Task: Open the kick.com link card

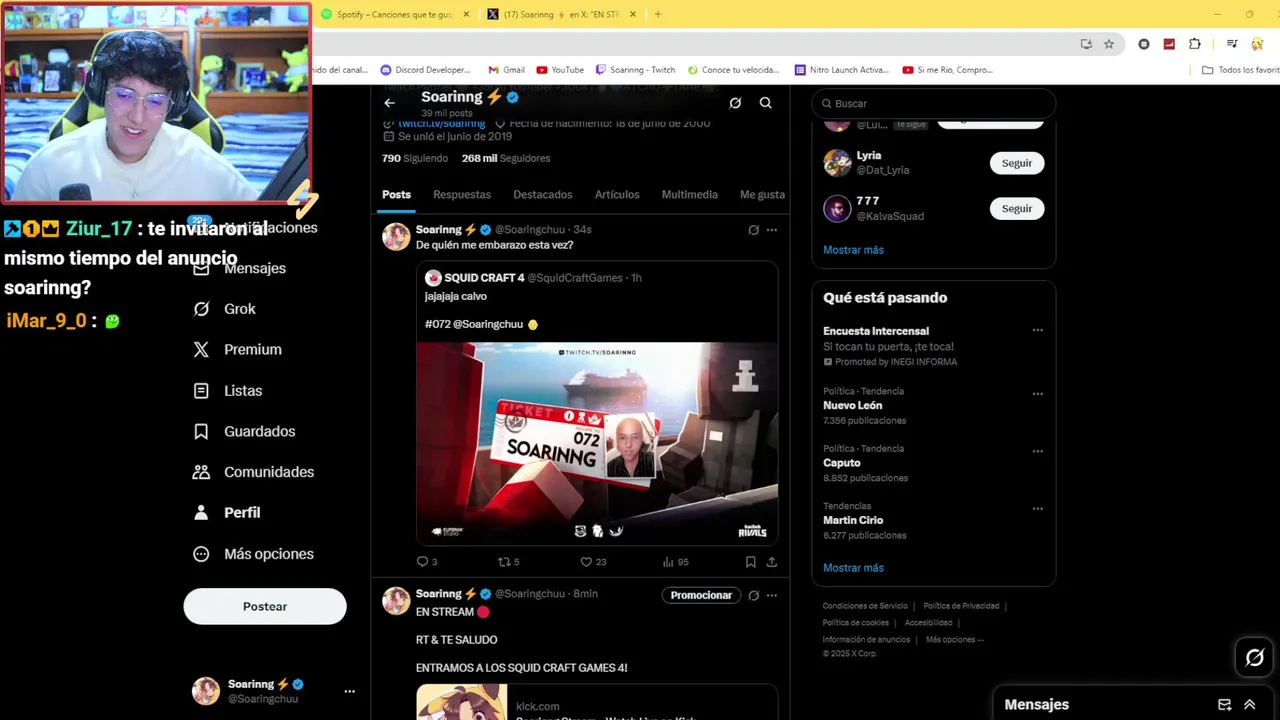Action: point(597,702)
